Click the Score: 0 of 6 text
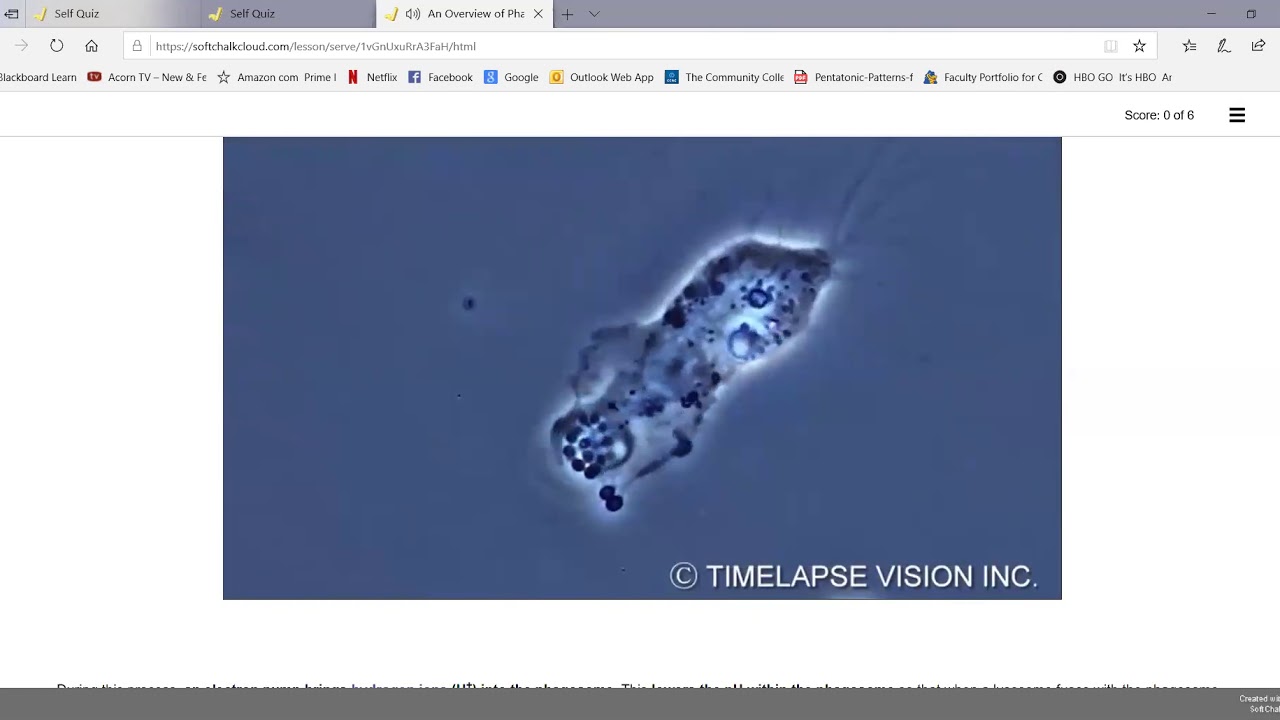 (x=1159, y=115)
